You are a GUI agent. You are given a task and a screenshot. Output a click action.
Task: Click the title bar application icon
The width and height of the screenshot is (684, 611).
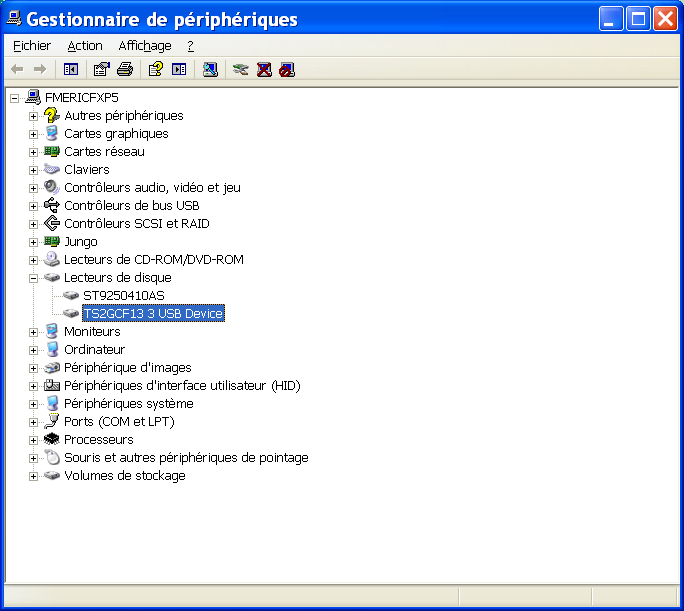point(14,18)
